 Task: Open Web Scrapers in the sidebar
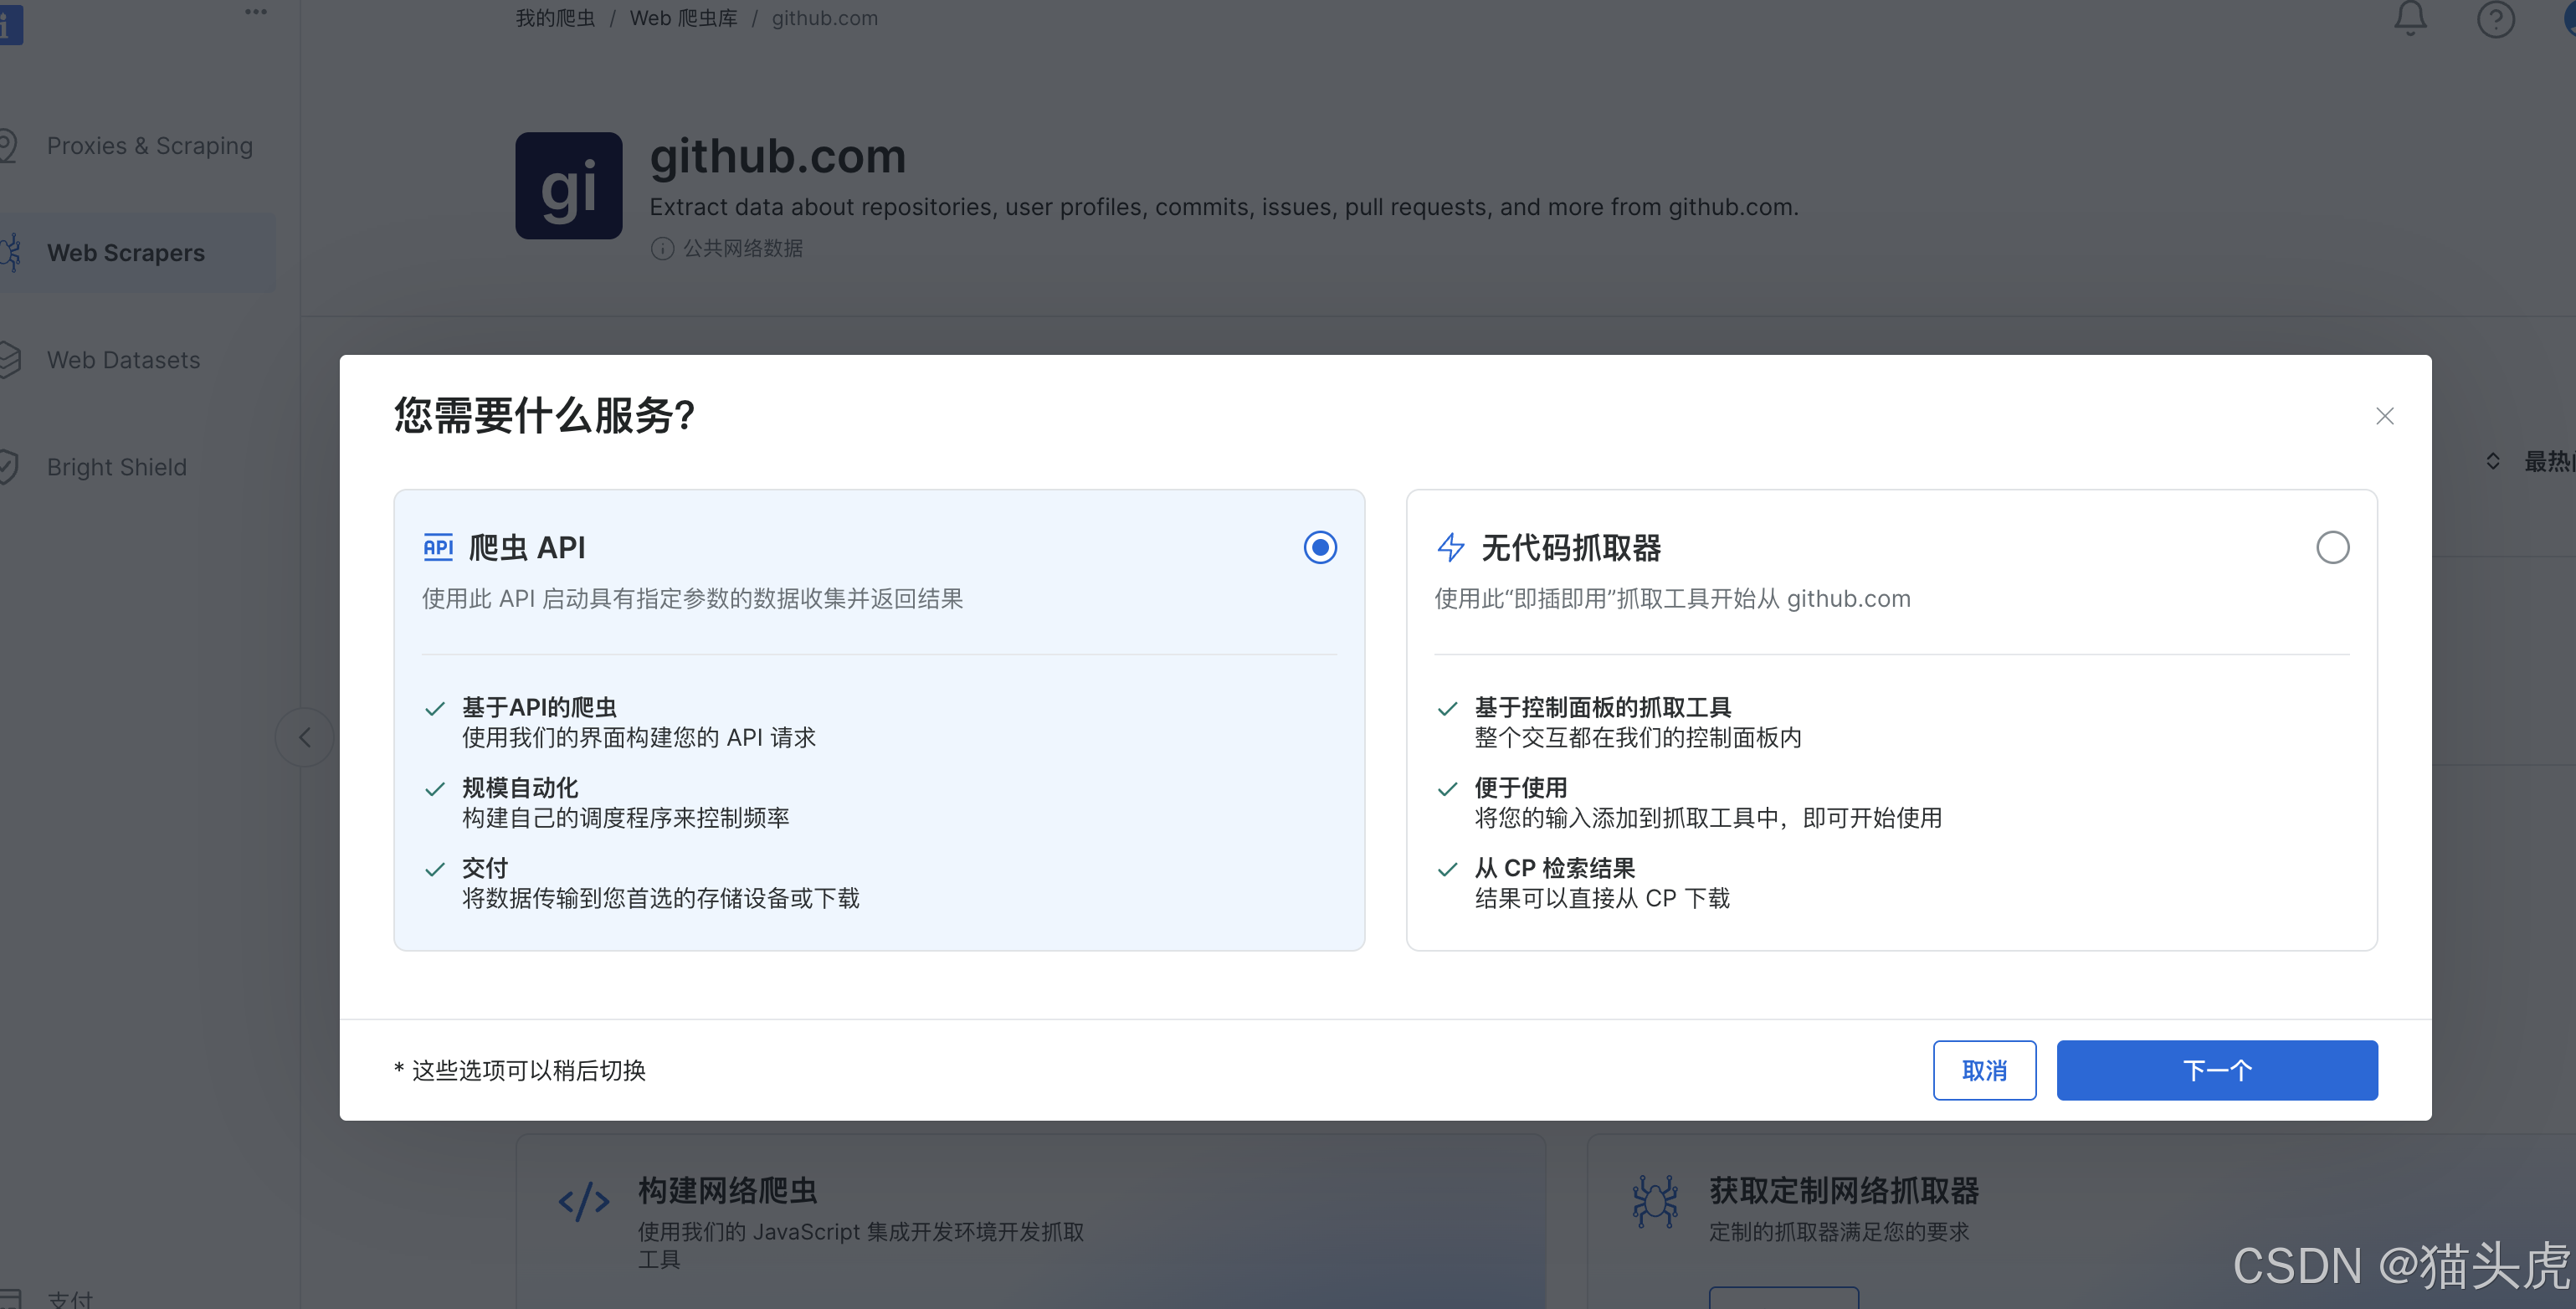pos(126,253)
